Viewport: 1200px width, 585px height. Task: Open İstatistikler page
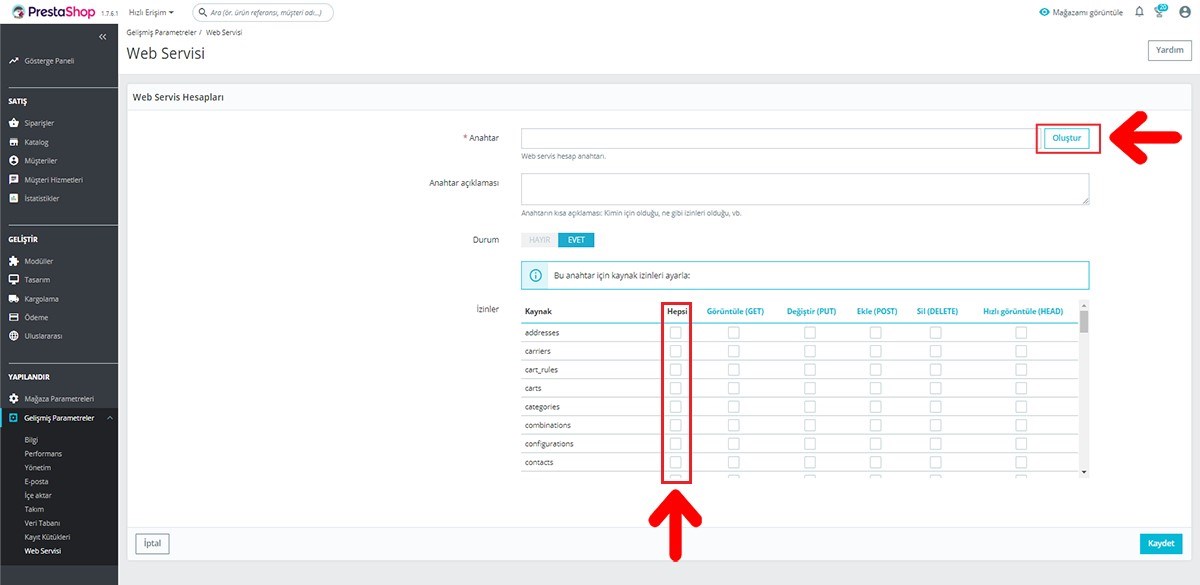42,199
